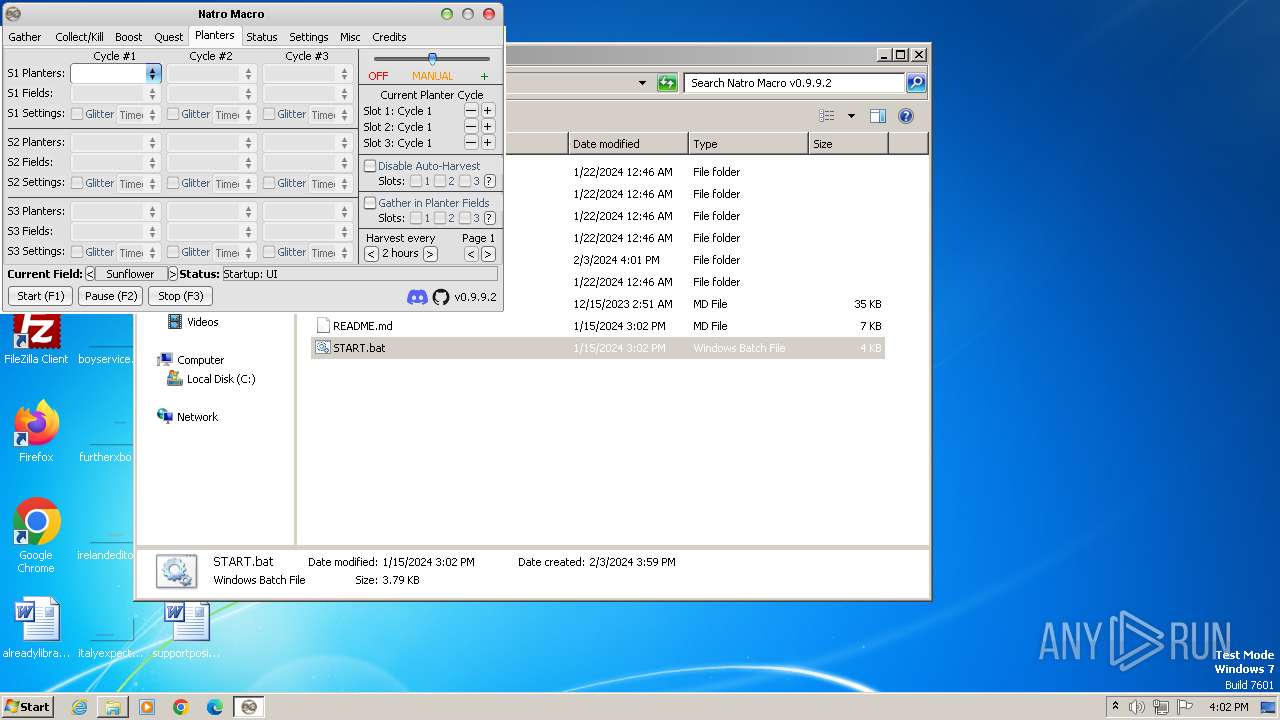Open alreadylibra Word document on desktop
1280x720 pixels.
tap(36, 628)
